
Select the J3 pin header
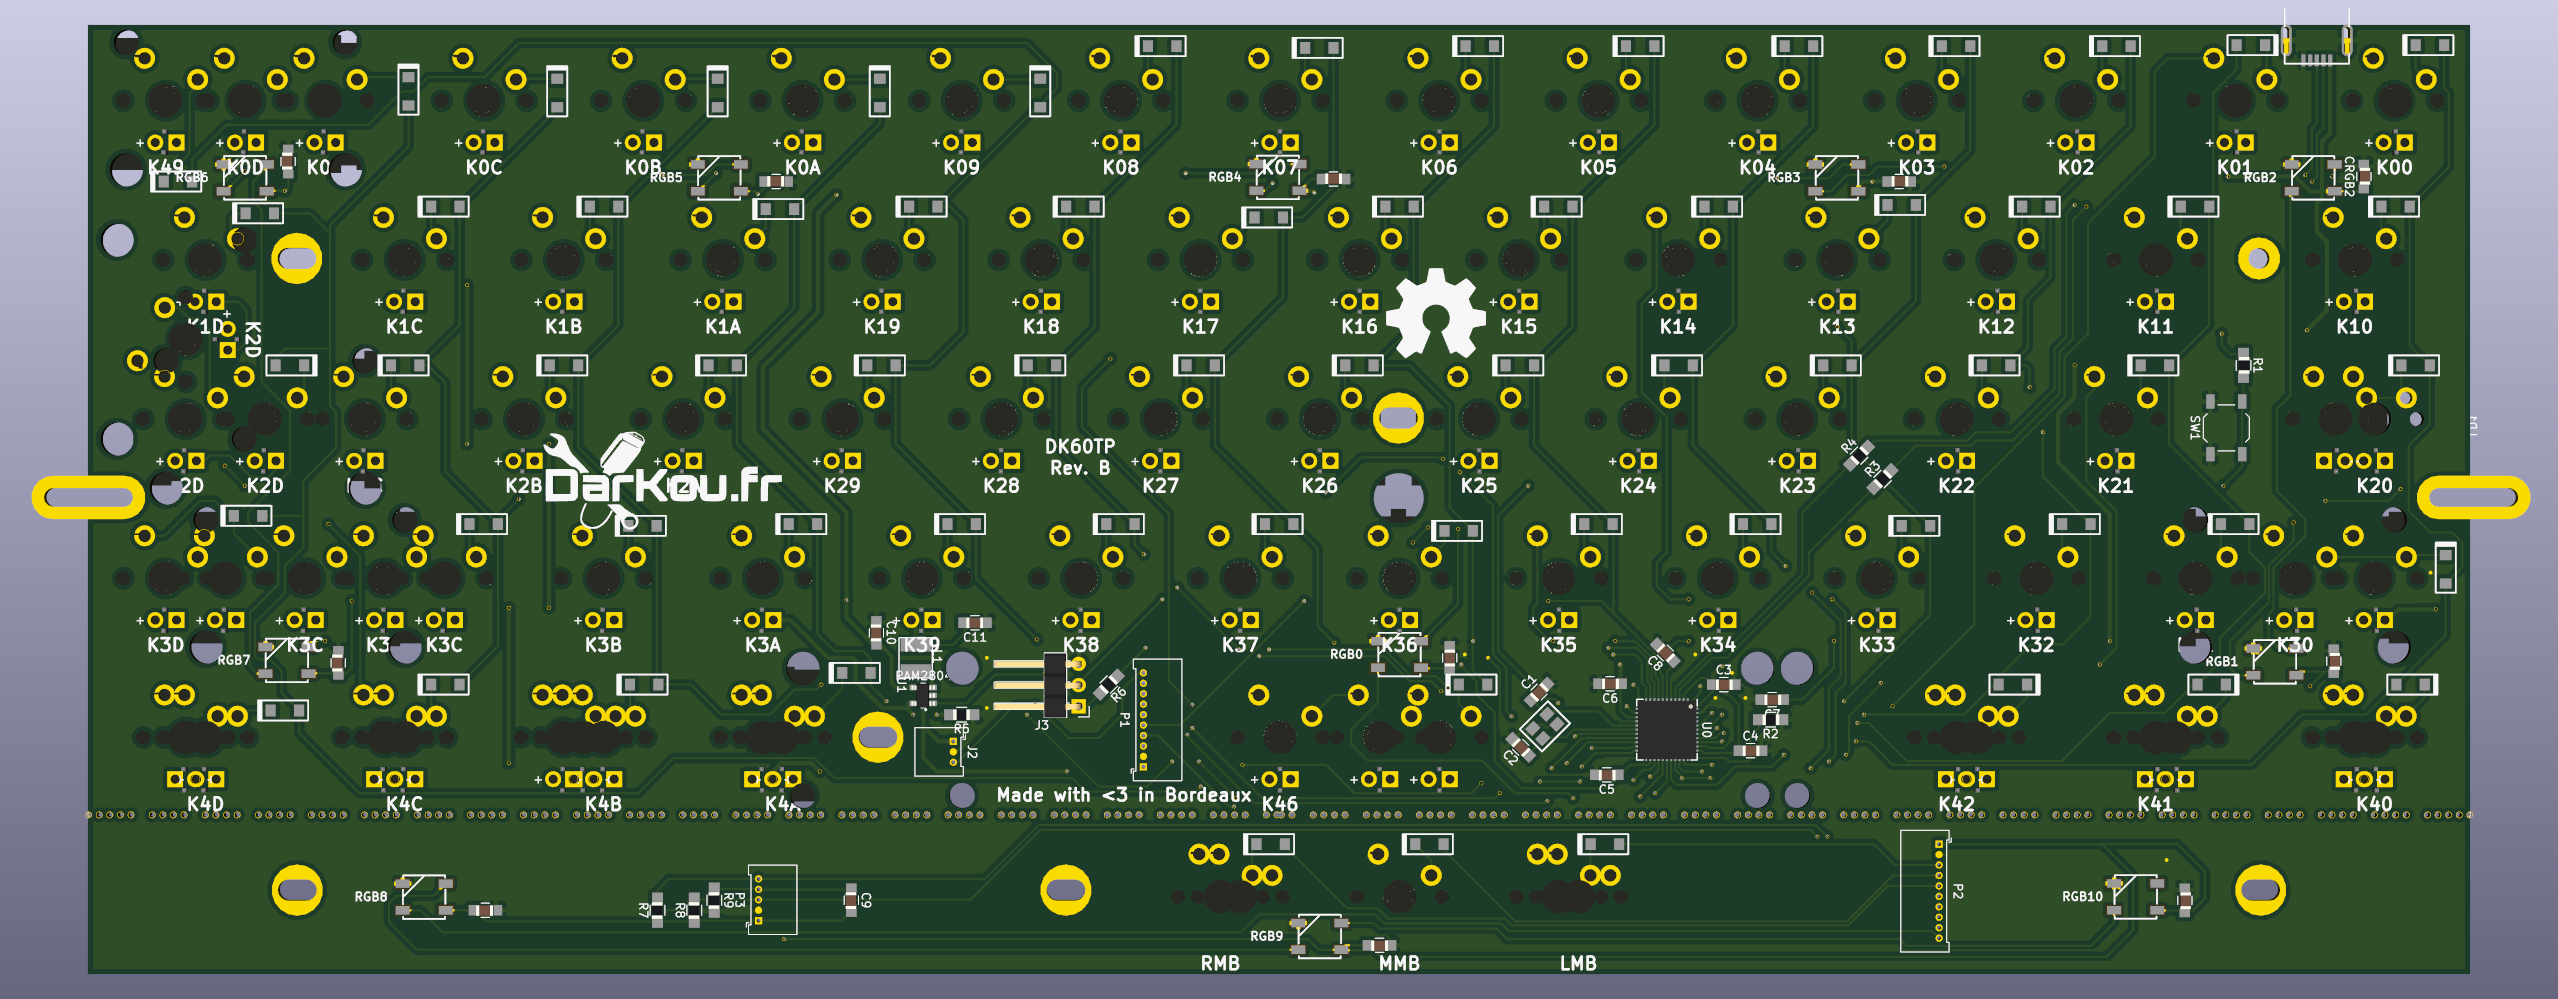pyautogui.click(x=1040, y=685)
